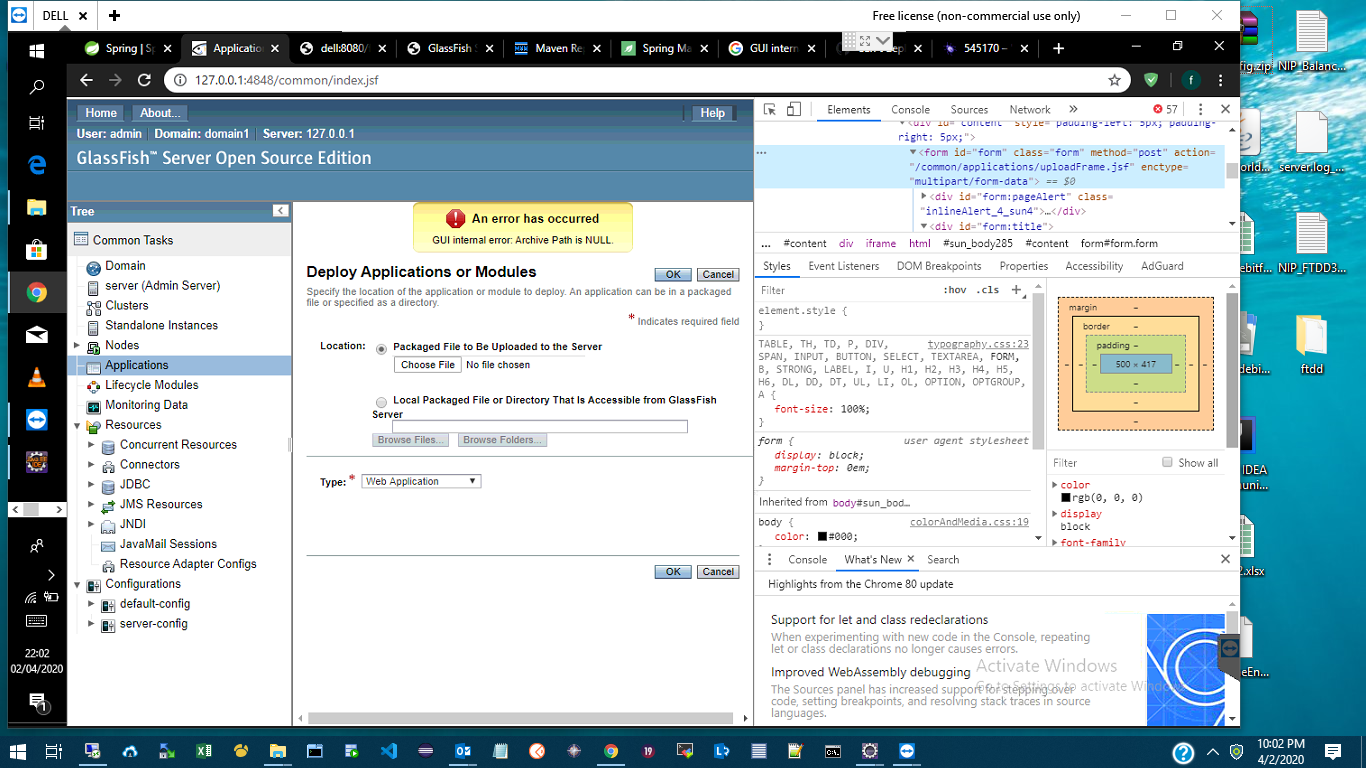Image resolution: width=1366 pixels, height=768 pixels.
Task: Click the inspect element icon in DevTools
Action: (768, 109)
